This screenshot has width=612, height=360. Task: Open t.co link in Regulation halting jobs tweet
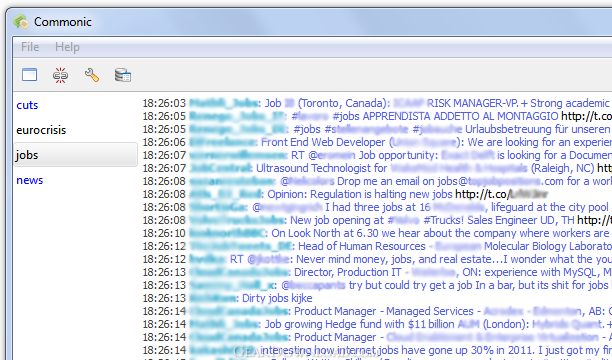click(501, 194)
